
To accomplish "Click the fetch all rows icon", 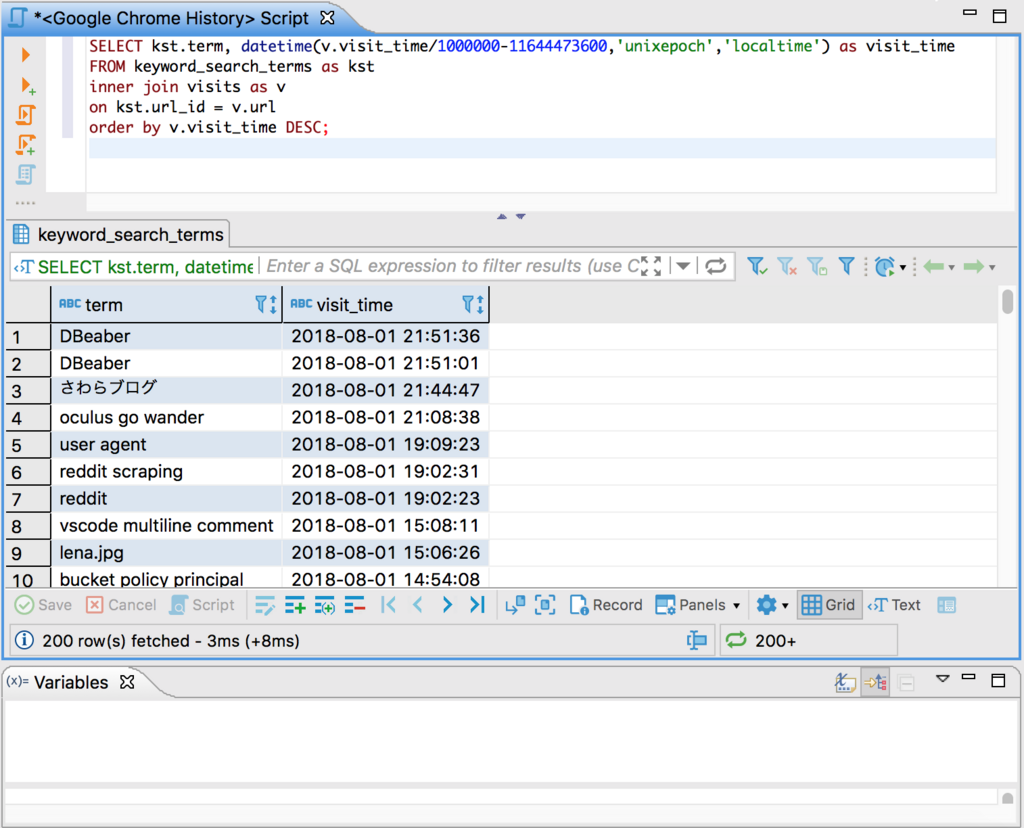I will tap(545, 605).
